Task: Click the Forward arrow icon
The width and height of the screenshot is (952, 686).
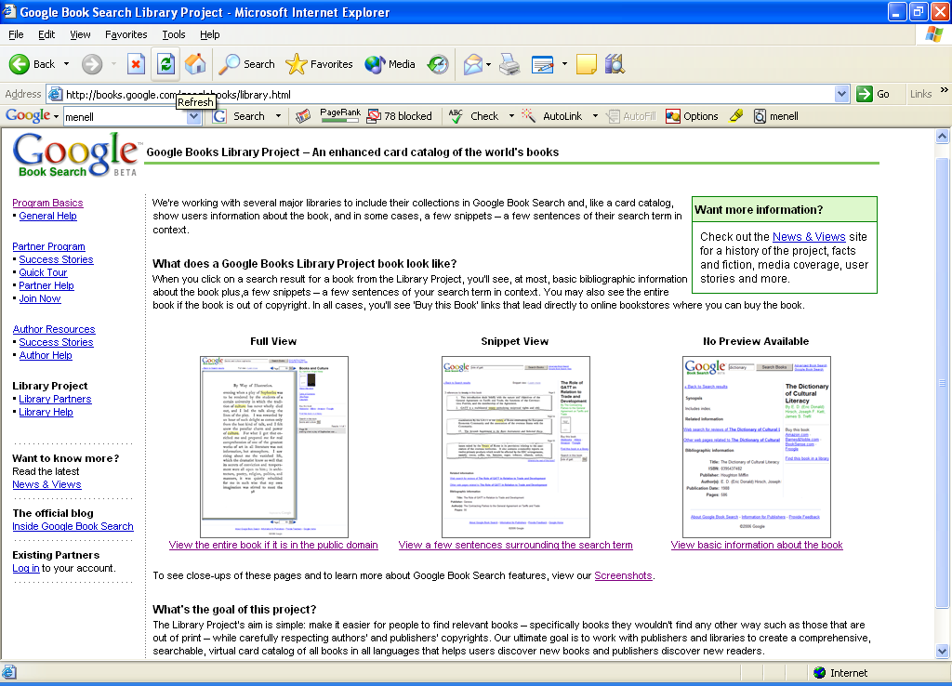Action: (x=92, y=64)
